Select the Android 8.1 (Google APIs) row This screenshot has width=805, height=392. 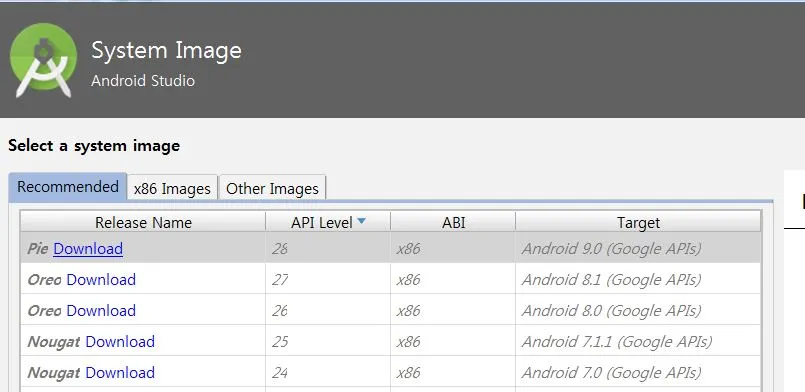(x=391, y=279)
